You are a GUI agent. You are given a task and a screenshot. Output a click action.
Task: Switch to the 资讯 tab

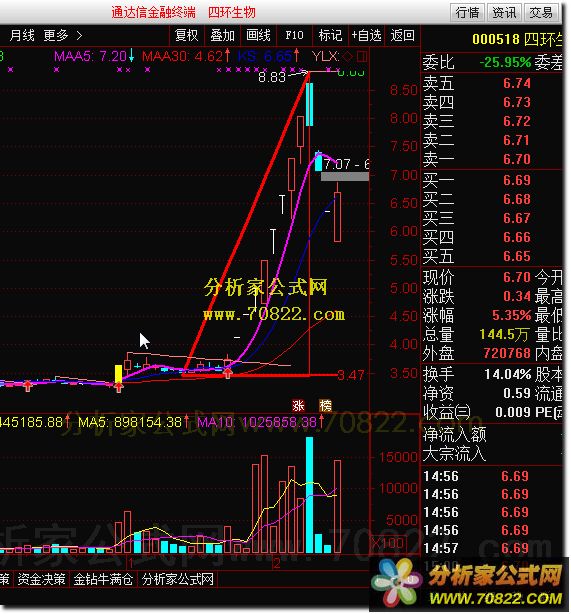pos(504,13)
